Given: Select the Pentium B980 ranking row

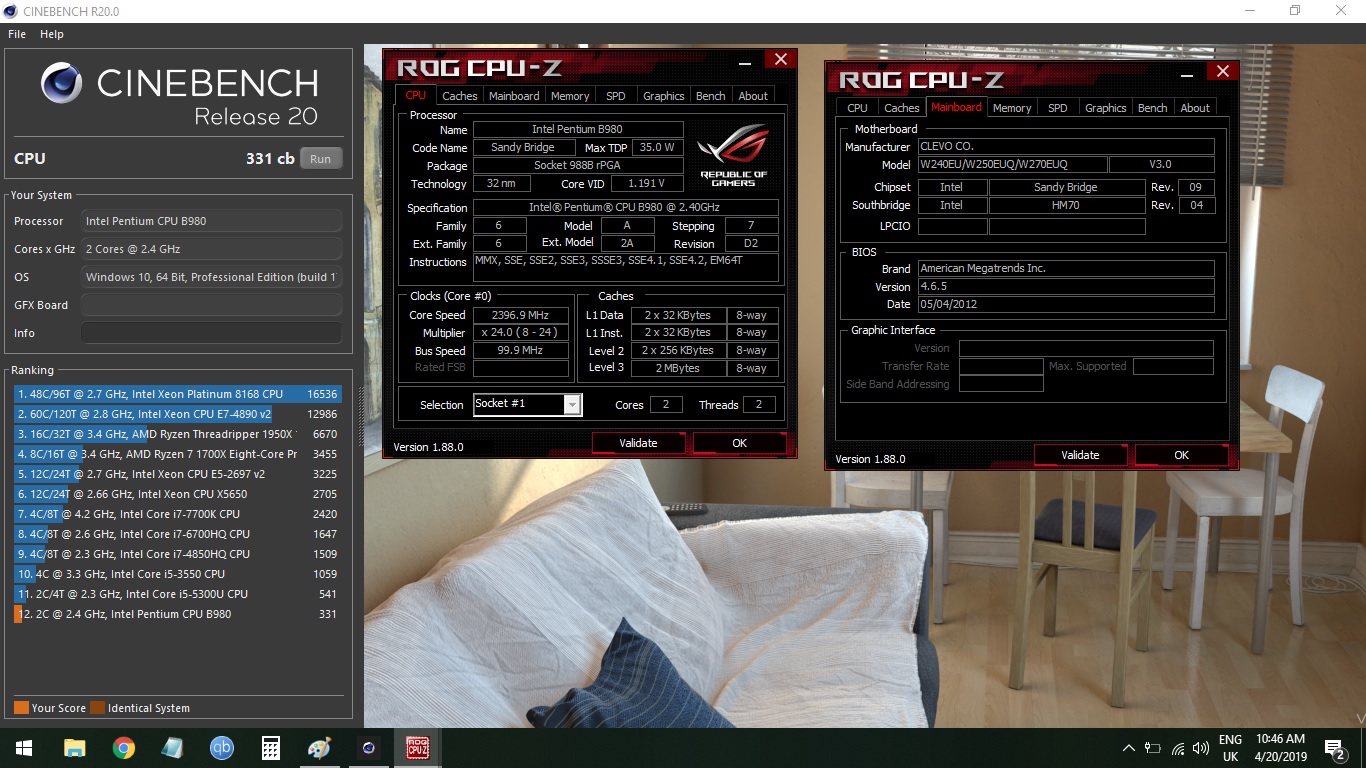Looking at the screenshot, I should pyautogui.click(x=178, y=614).
